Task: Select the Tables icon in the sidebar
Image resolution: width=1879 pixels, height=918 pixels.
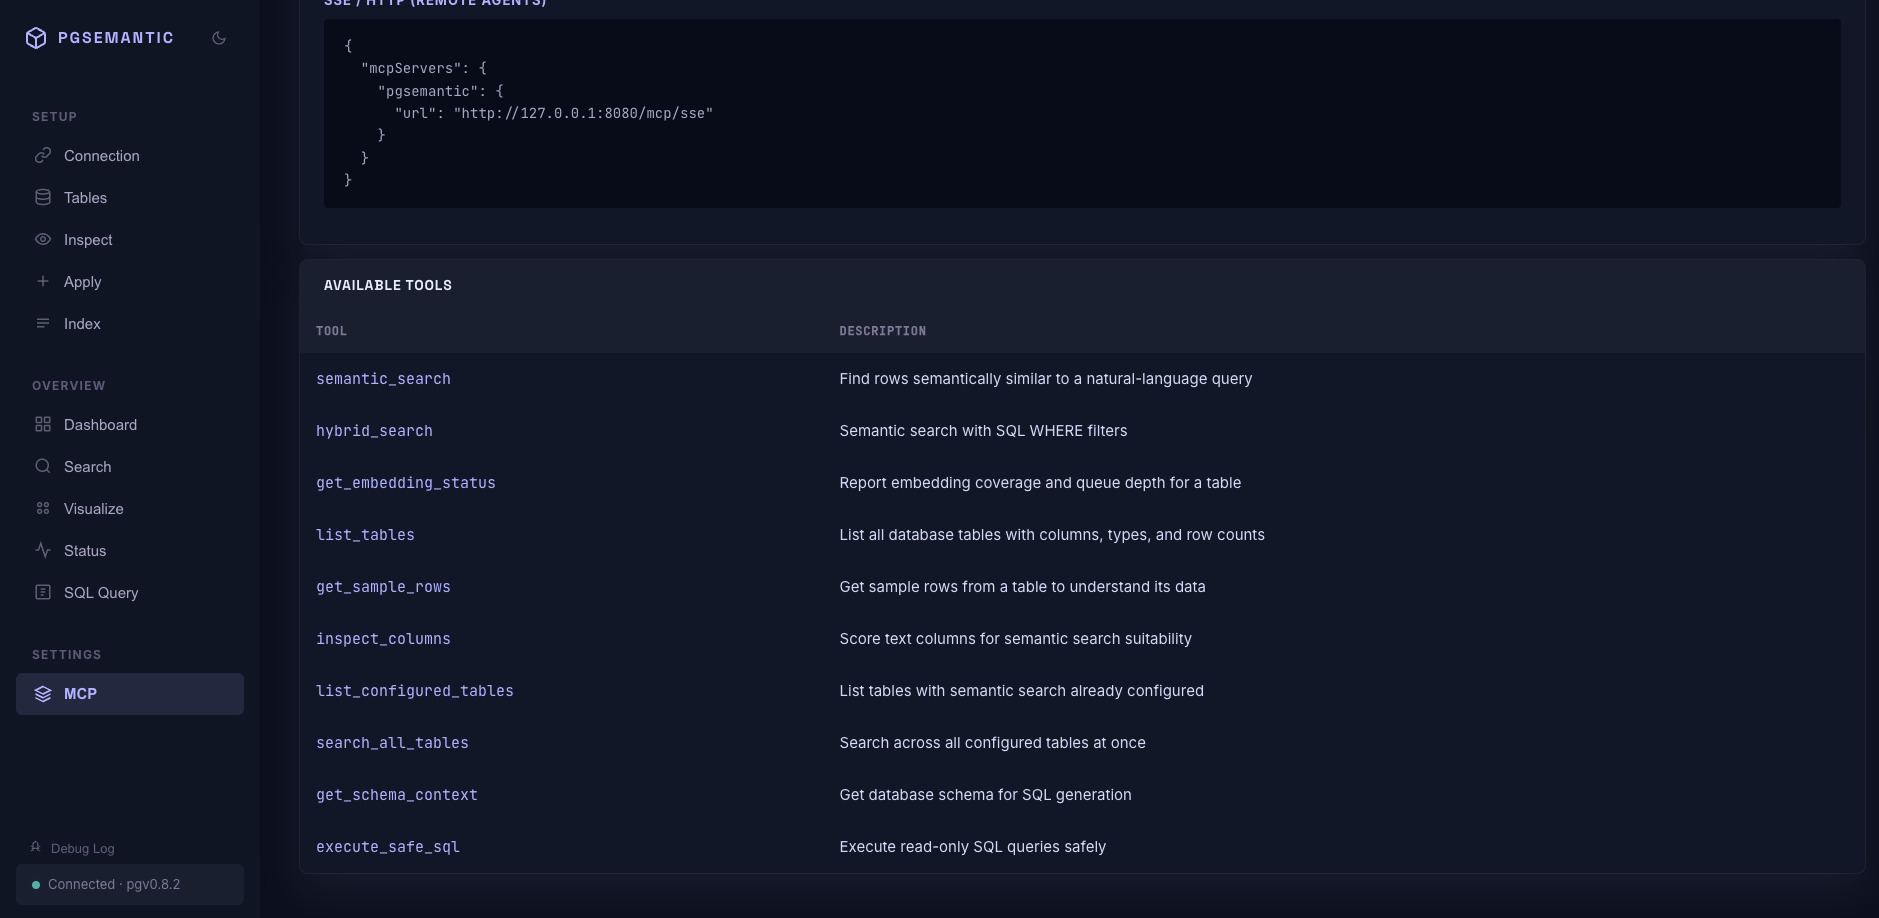Action: (43, 197)
